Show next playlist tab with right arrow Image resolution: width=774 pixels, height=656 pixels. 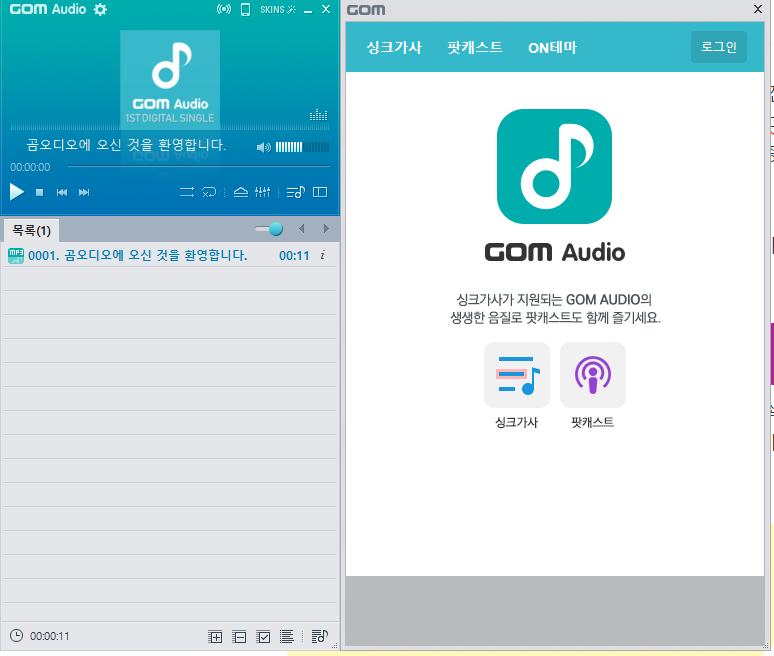[x=326, y=229]
